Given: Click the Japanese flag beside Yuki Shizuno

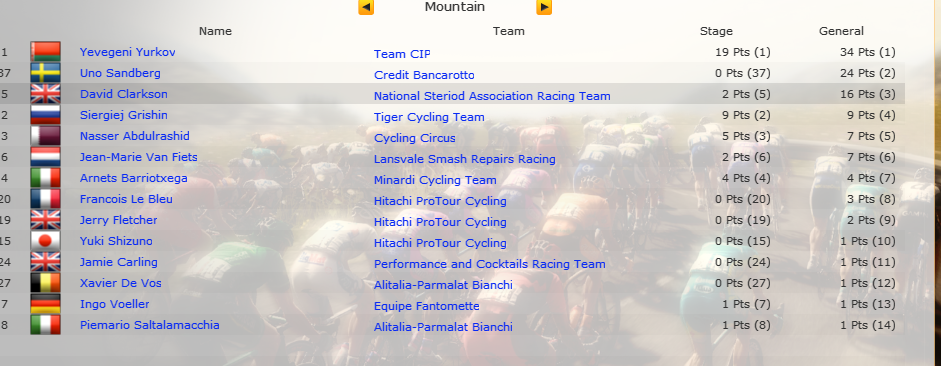Looking at the screenshot, I should coord(46,241).
